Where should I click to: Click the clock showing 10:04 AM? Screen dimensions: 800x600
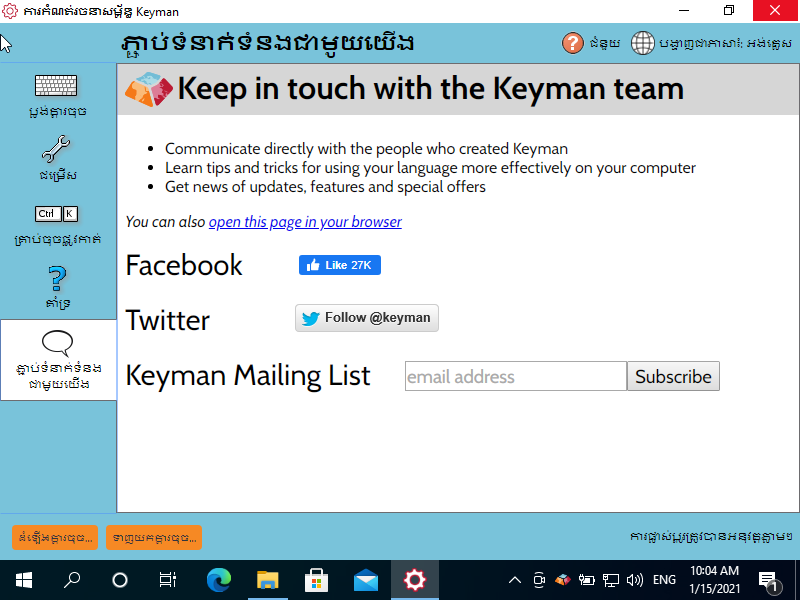(x=714, y=580)
